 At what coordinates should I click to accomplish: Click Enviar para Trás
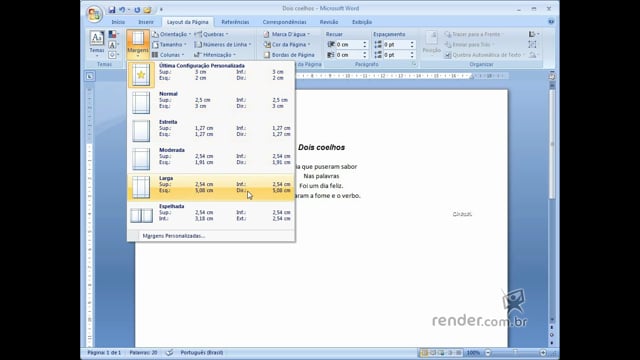click(469, 44)
